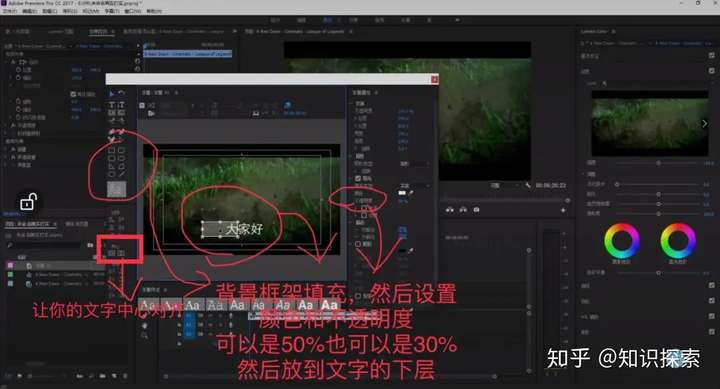Image resolution: width=720 pixels, height=389 pixels.
Task: Choose the Line drawing tool
Action: 121,174
